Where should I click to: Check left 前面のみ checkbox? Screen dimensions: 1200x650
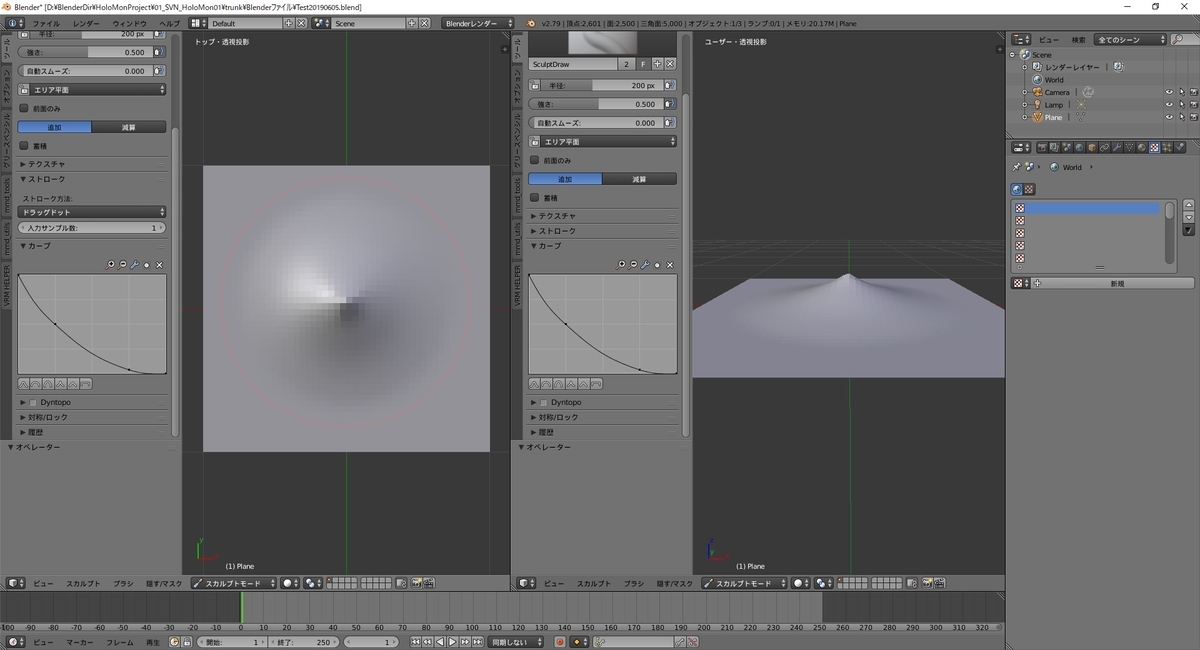click(25, 108)
